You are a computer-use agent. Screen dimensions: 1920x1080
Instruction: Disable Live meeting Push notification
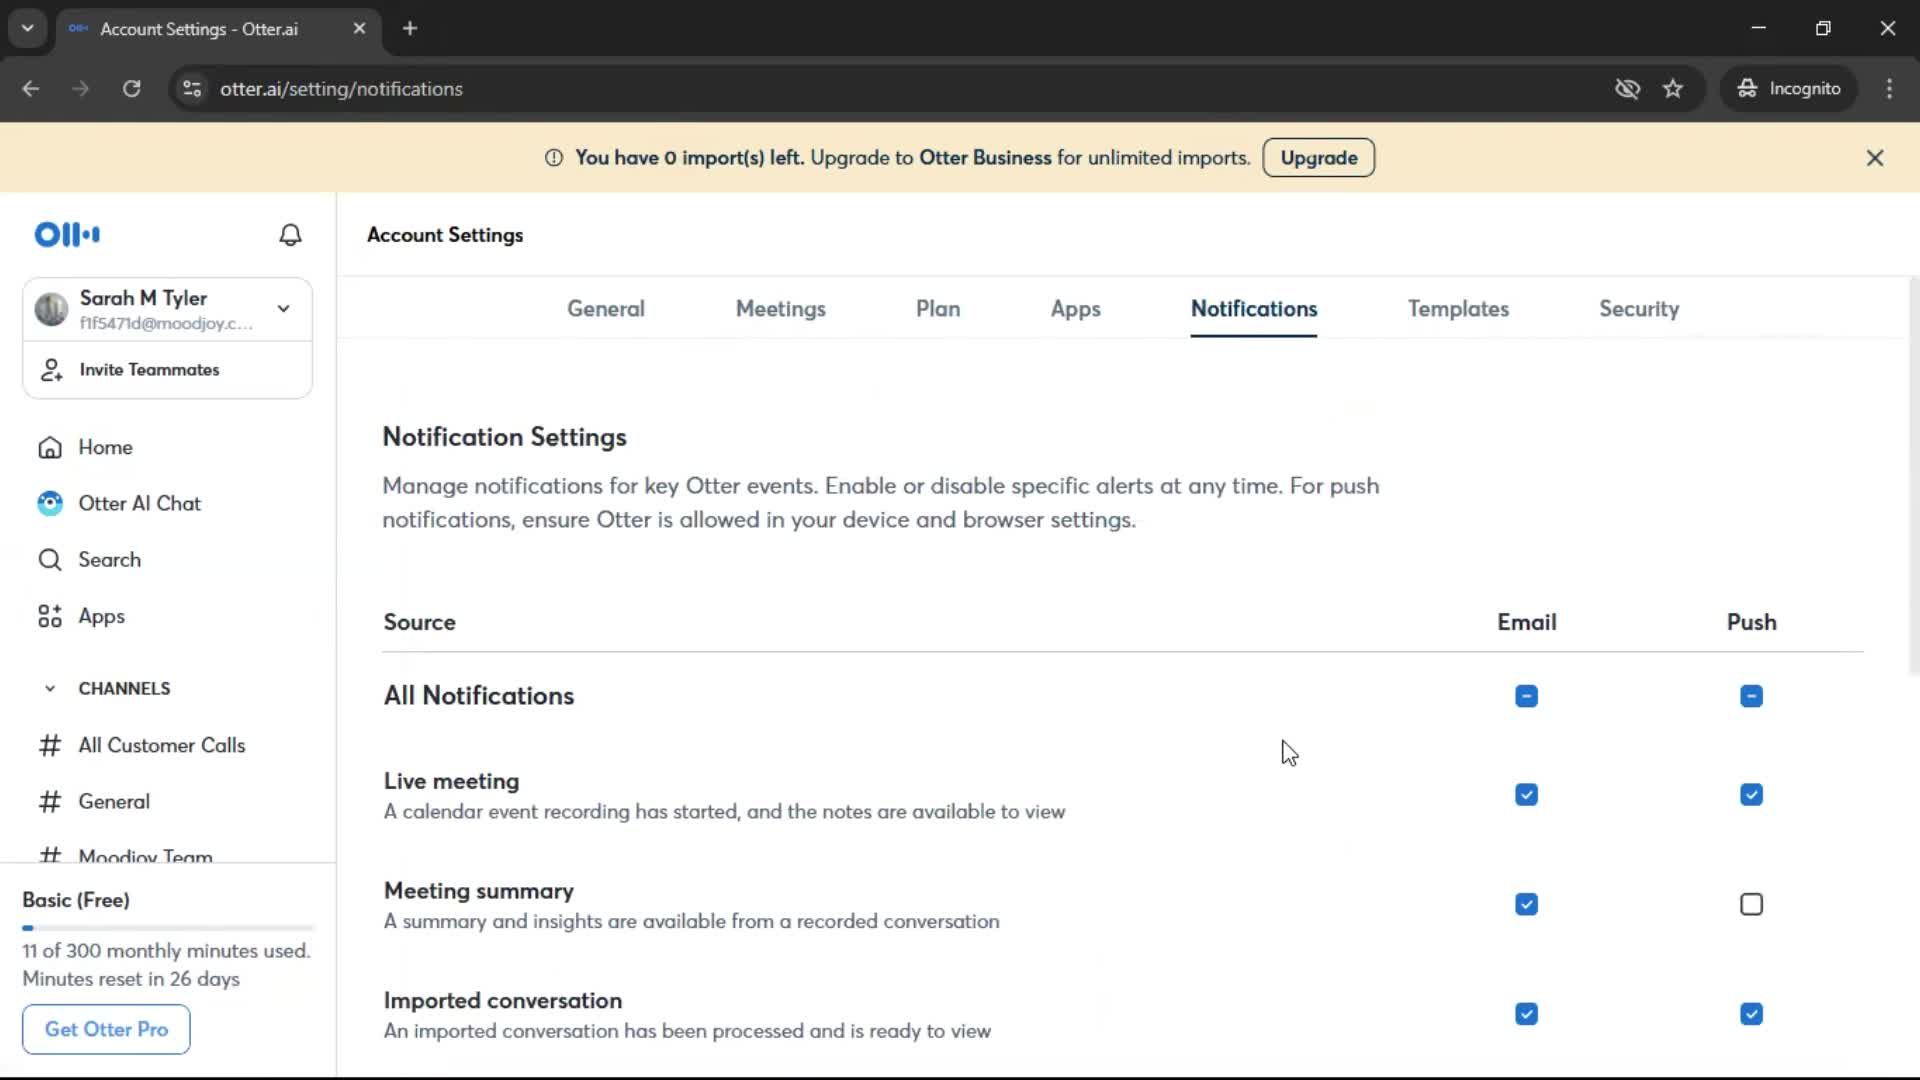(x=1751, y=795)
